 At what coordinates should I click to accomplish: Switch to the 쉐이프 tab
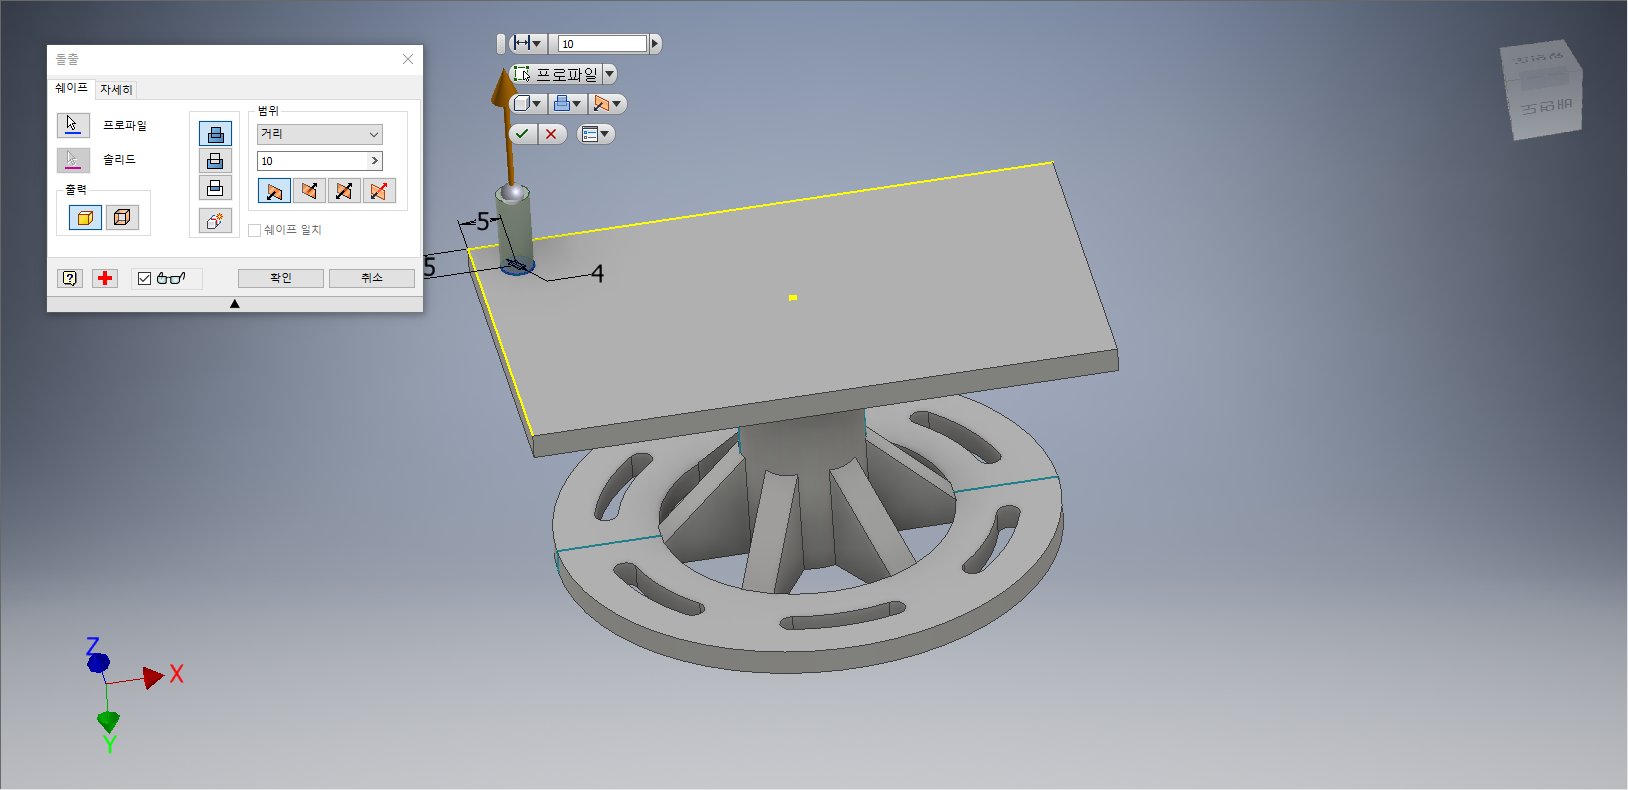[71, 88]
